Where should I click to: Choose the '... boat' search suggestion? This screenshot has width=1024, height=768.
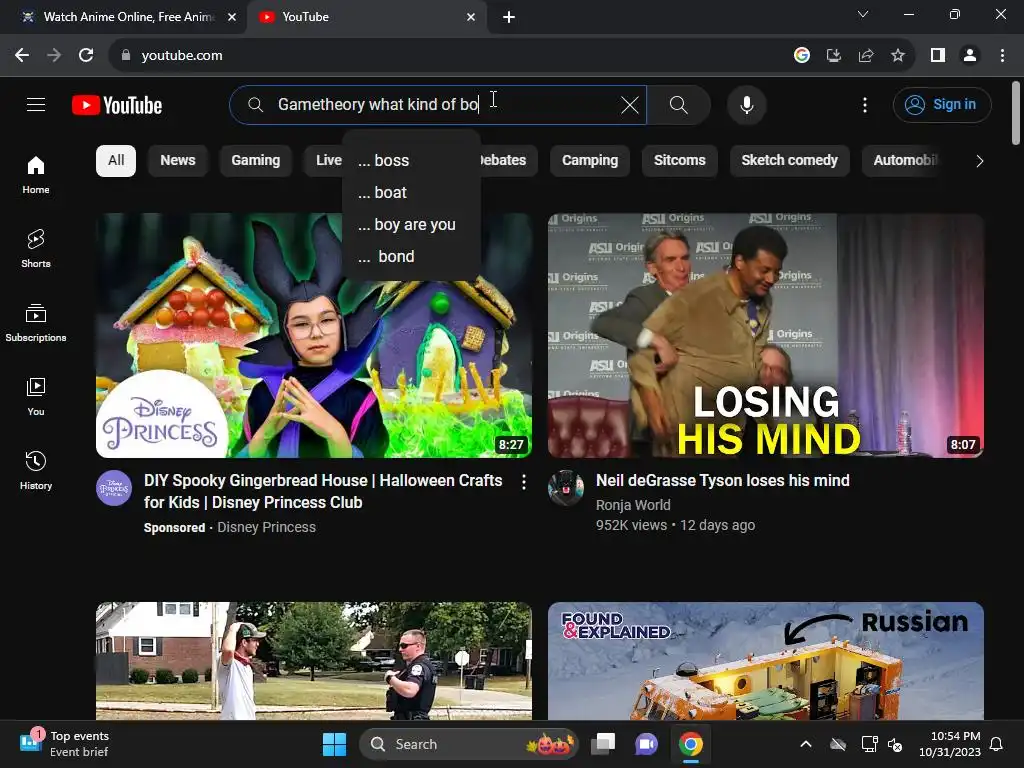[411, 193]
